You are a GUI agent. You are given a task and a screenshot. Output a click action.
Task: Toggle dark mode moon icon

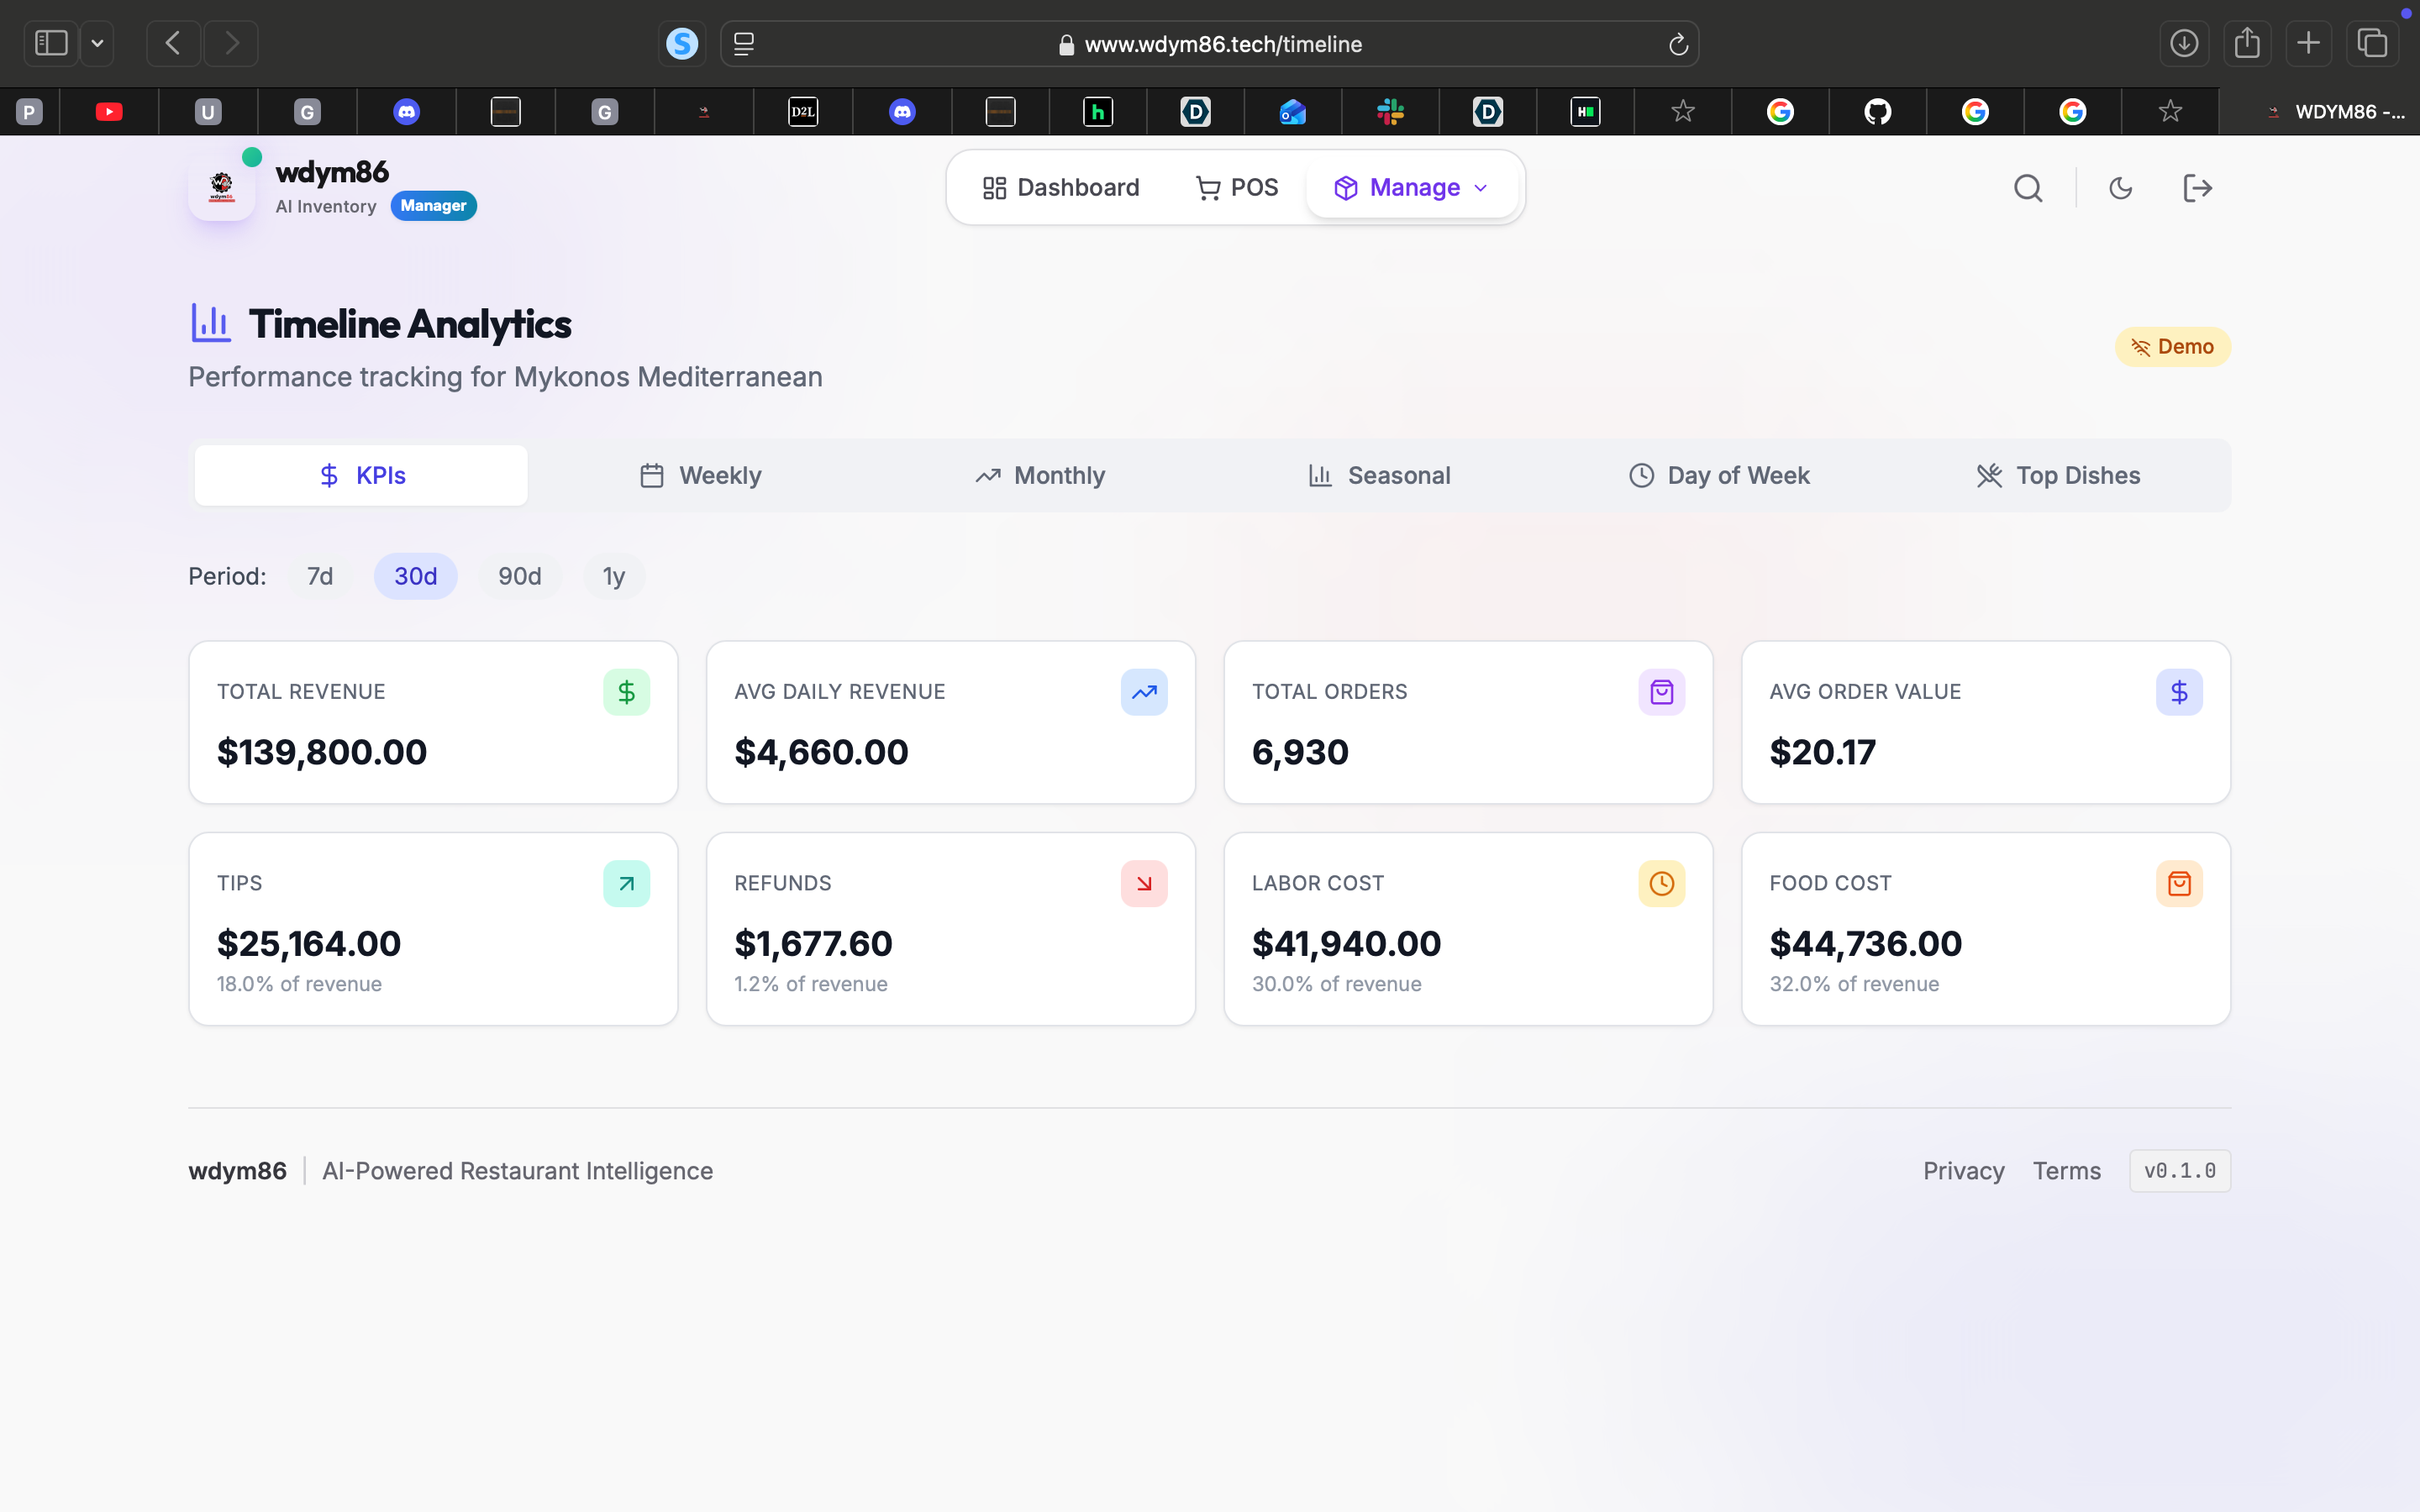(x=2120, y=188)
